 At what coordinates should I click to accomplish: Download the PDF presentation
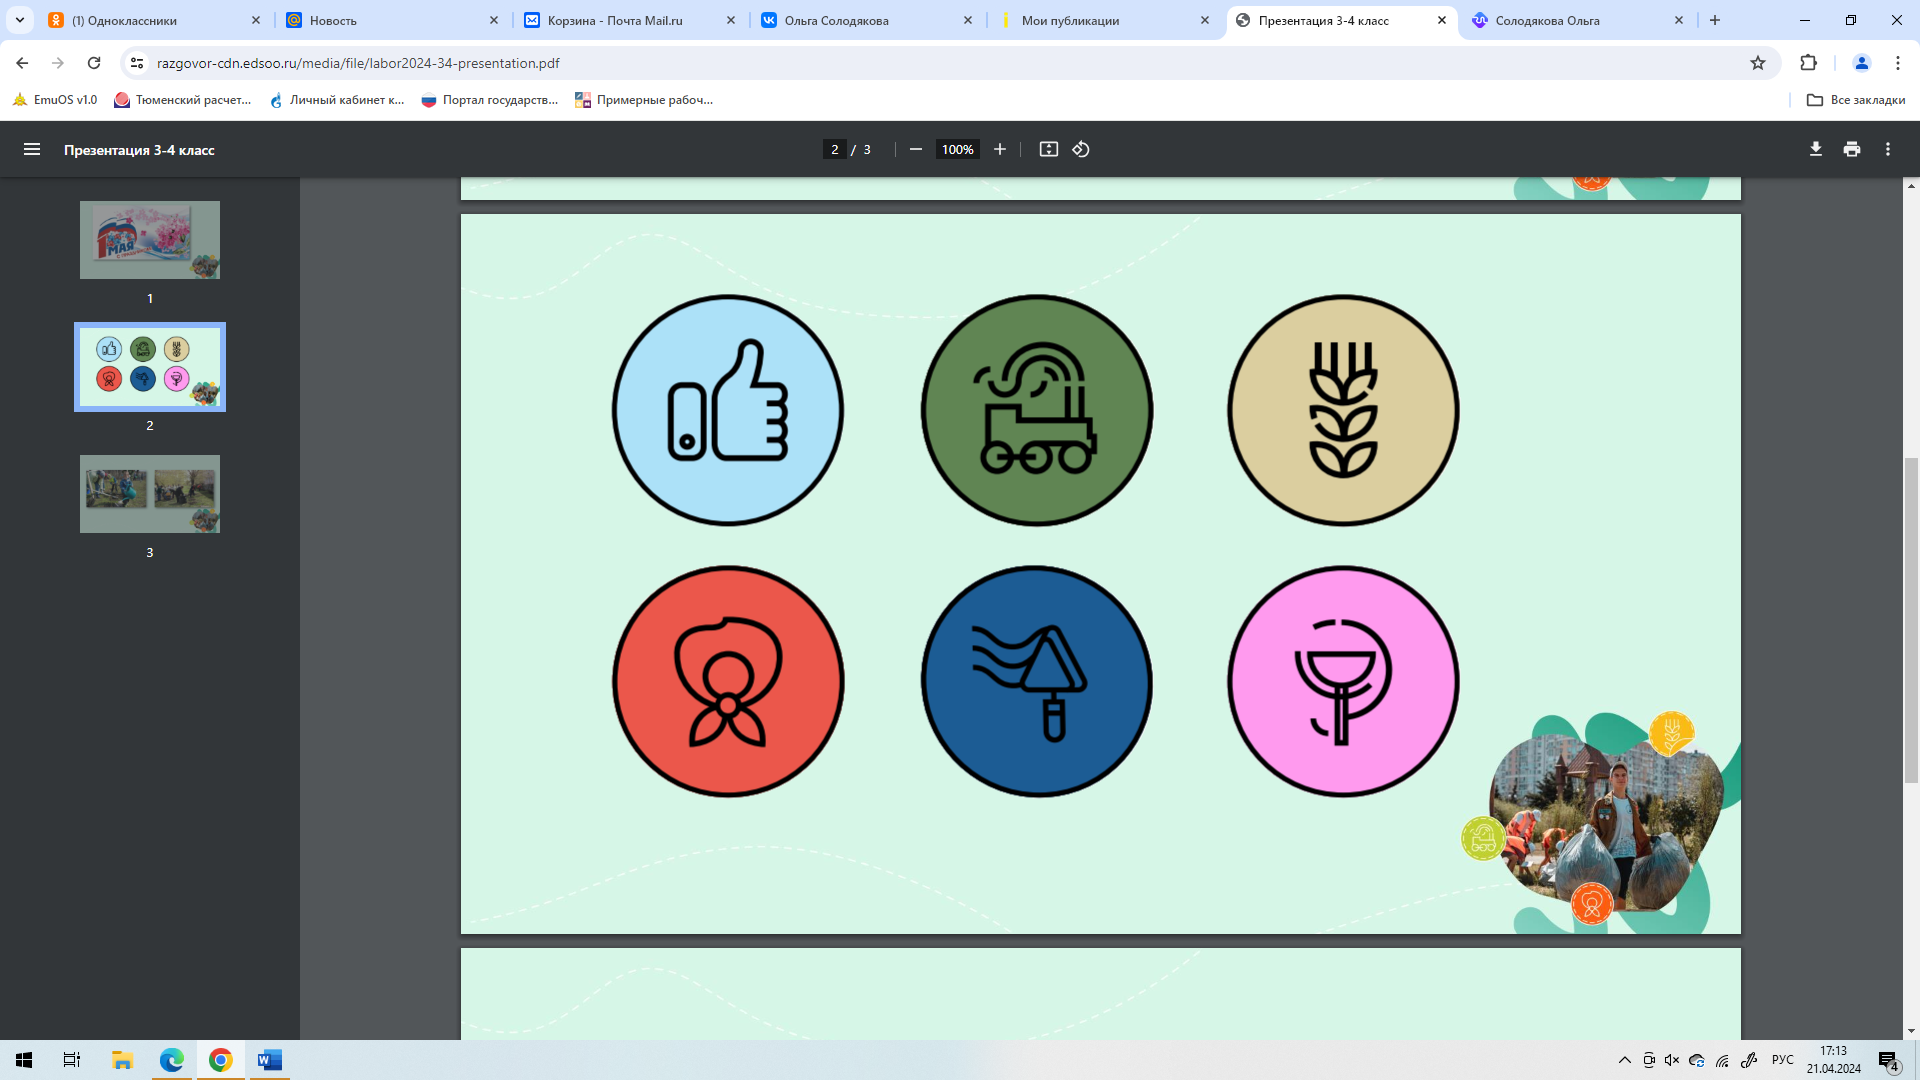pos(1815,149)
